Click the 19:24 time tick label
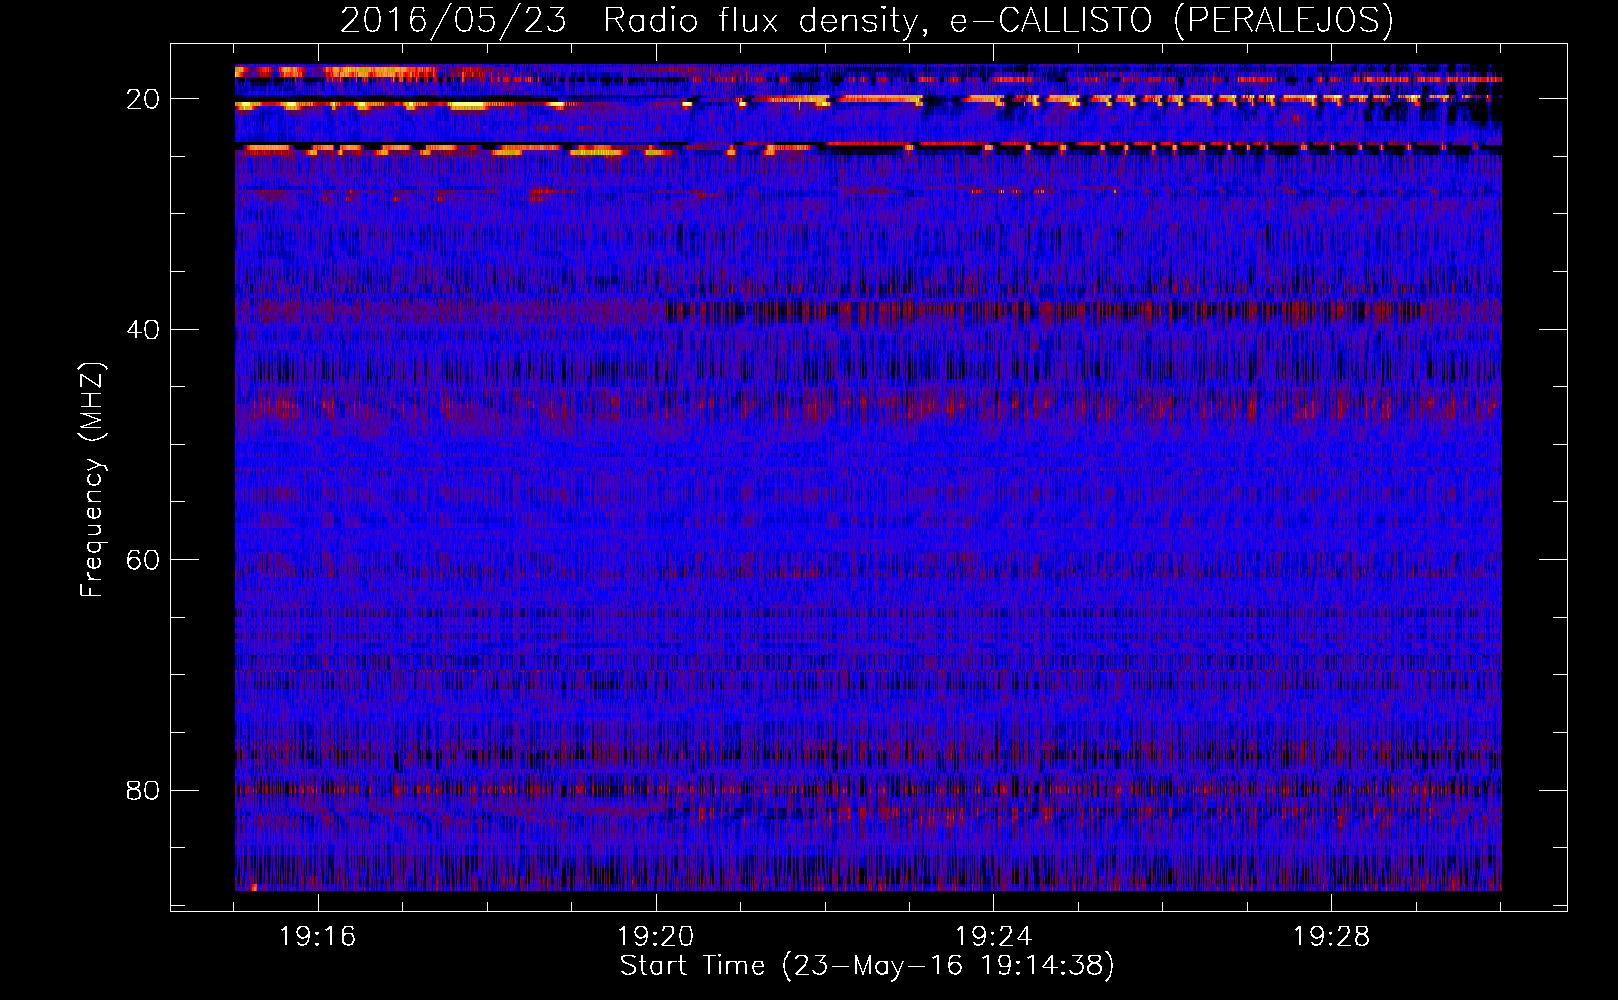Screen dimensions: 1618x1000 point(994,937)
